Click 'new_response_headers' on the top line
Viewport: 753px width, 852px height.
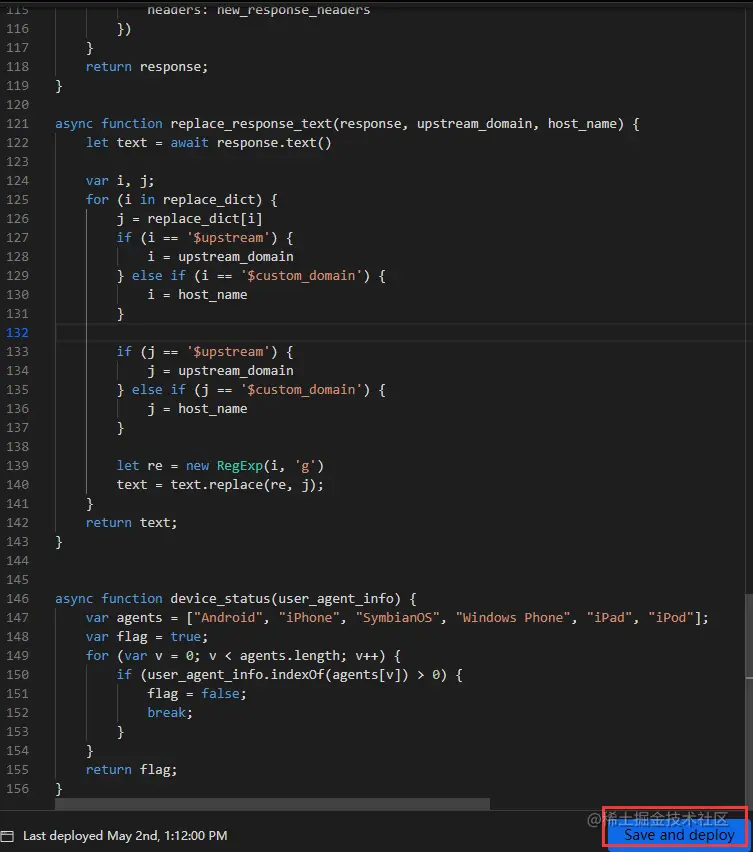(x=293, y=10)
